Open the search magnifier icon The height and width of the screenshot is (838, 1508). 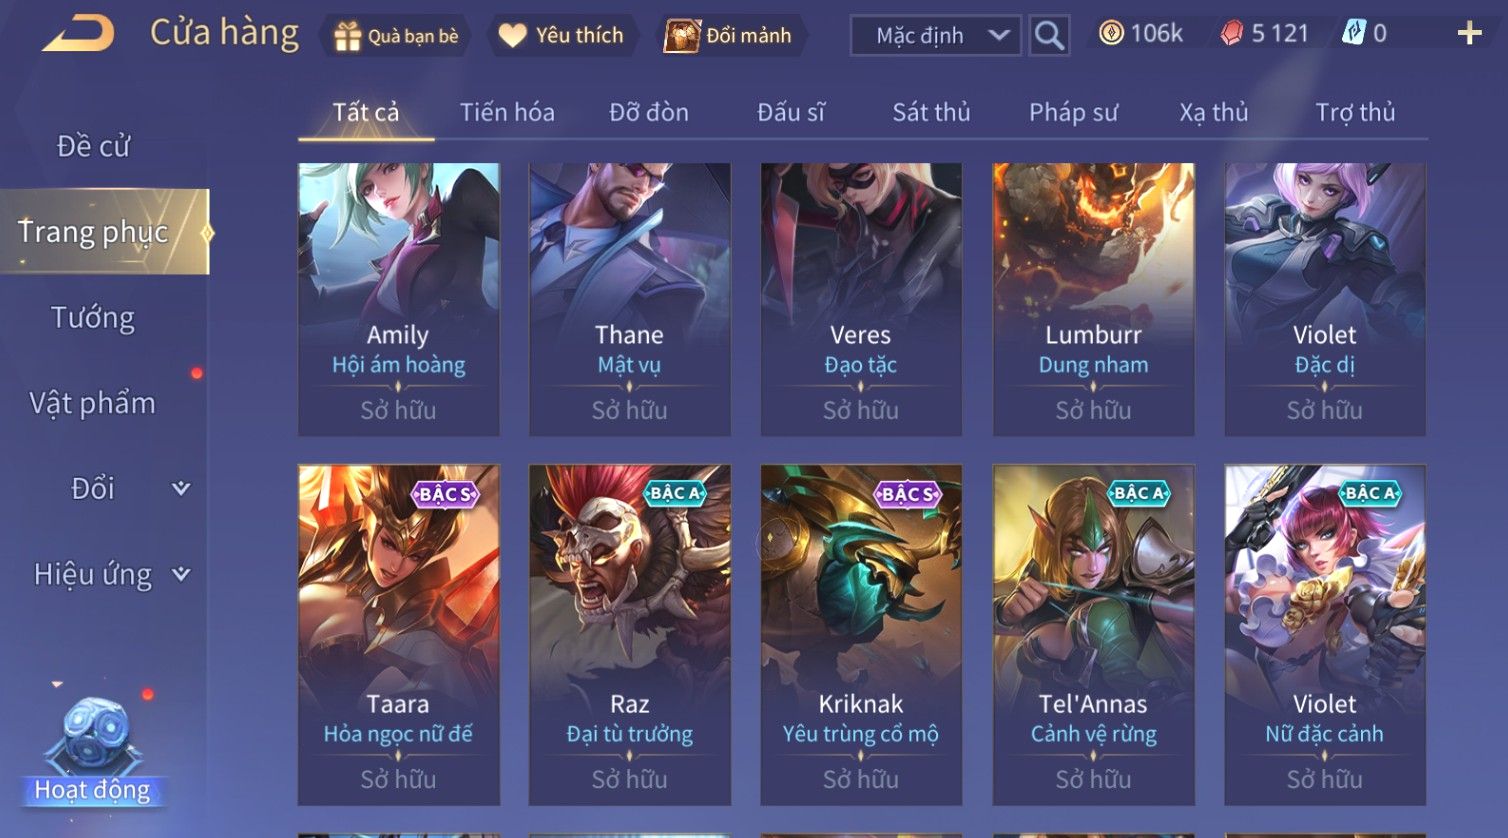(1049, 35)
